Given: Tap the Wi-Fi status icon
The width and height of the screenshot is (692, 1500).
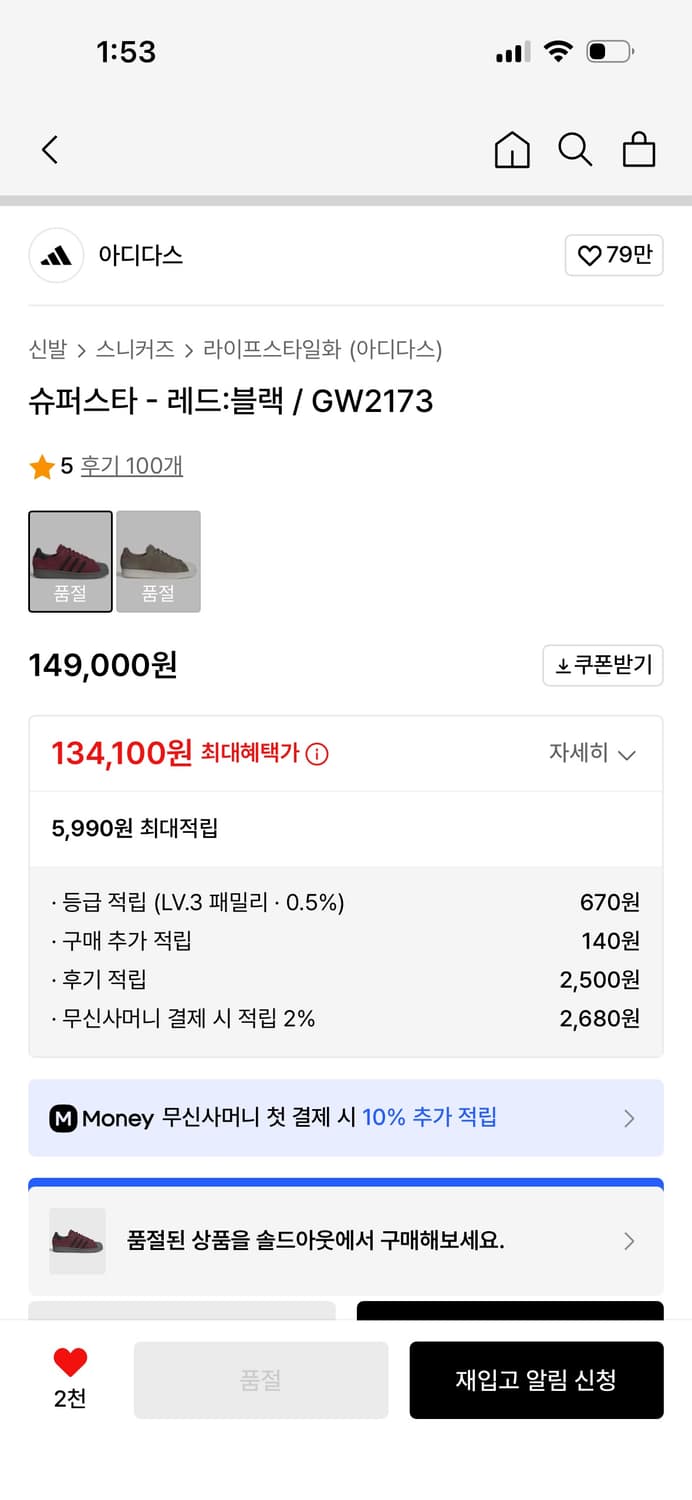Looking at the screenshot, I should pos(559,51).
